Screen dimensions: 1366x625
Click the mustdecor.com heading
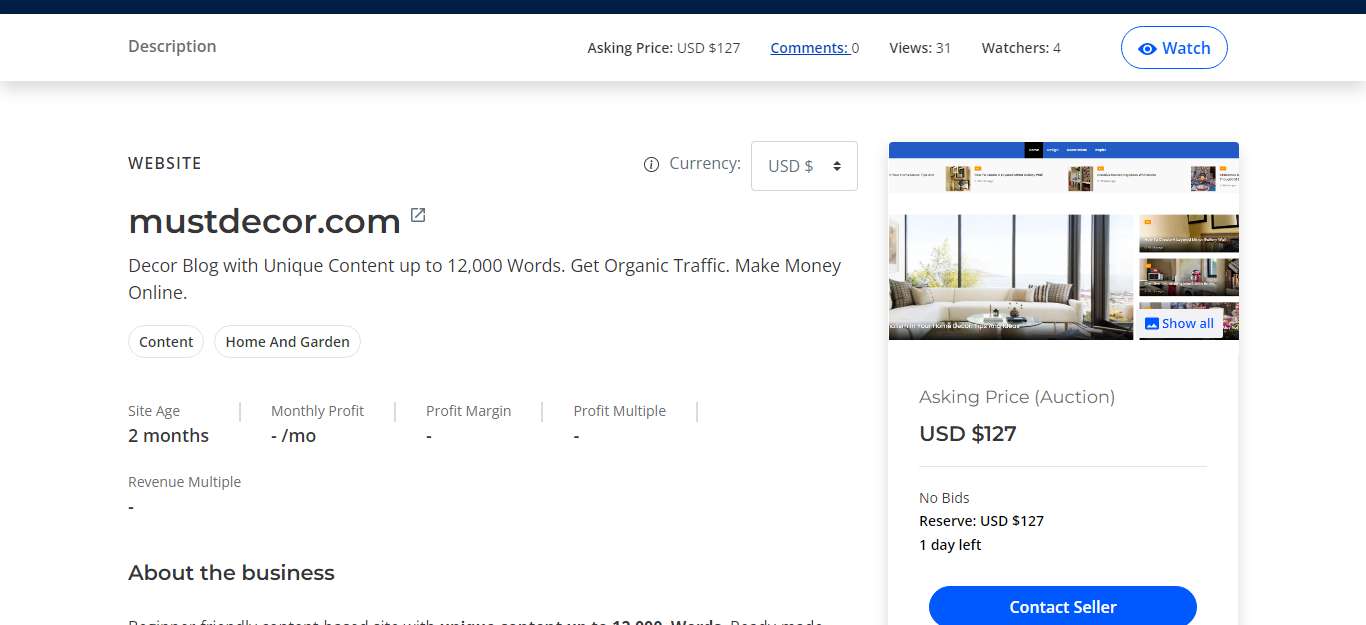(265, 221)
